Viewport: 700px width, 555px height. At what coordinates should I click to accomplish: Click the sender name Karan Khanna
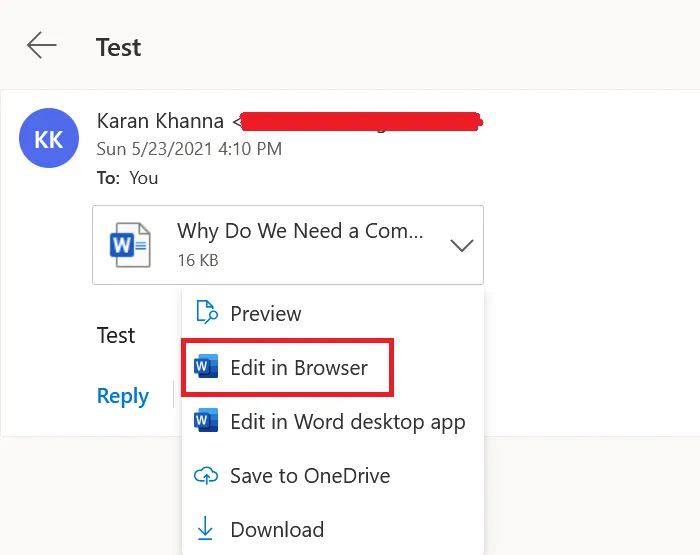[162, 121]
